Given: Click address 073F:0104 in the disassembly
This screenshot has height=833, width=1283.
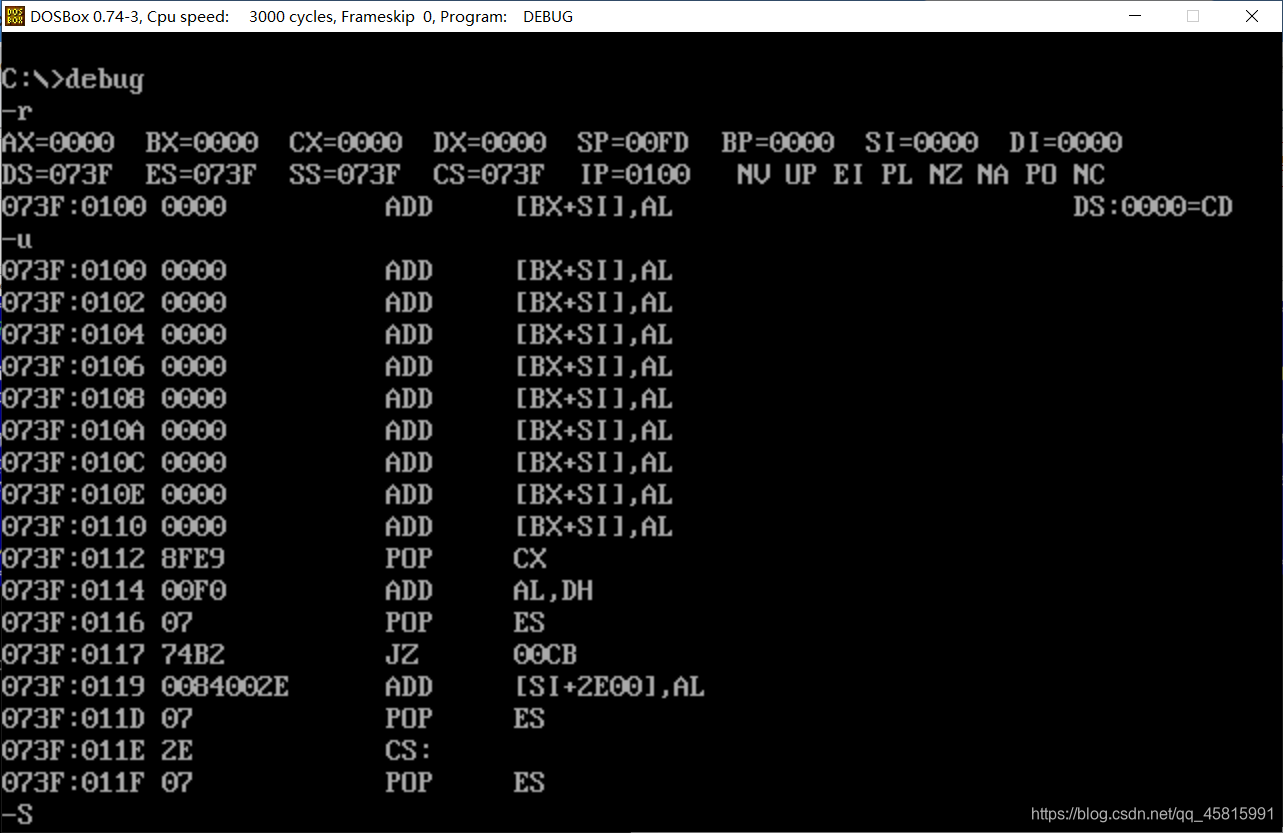Looking at the screenshot, I should coord(74,335).
